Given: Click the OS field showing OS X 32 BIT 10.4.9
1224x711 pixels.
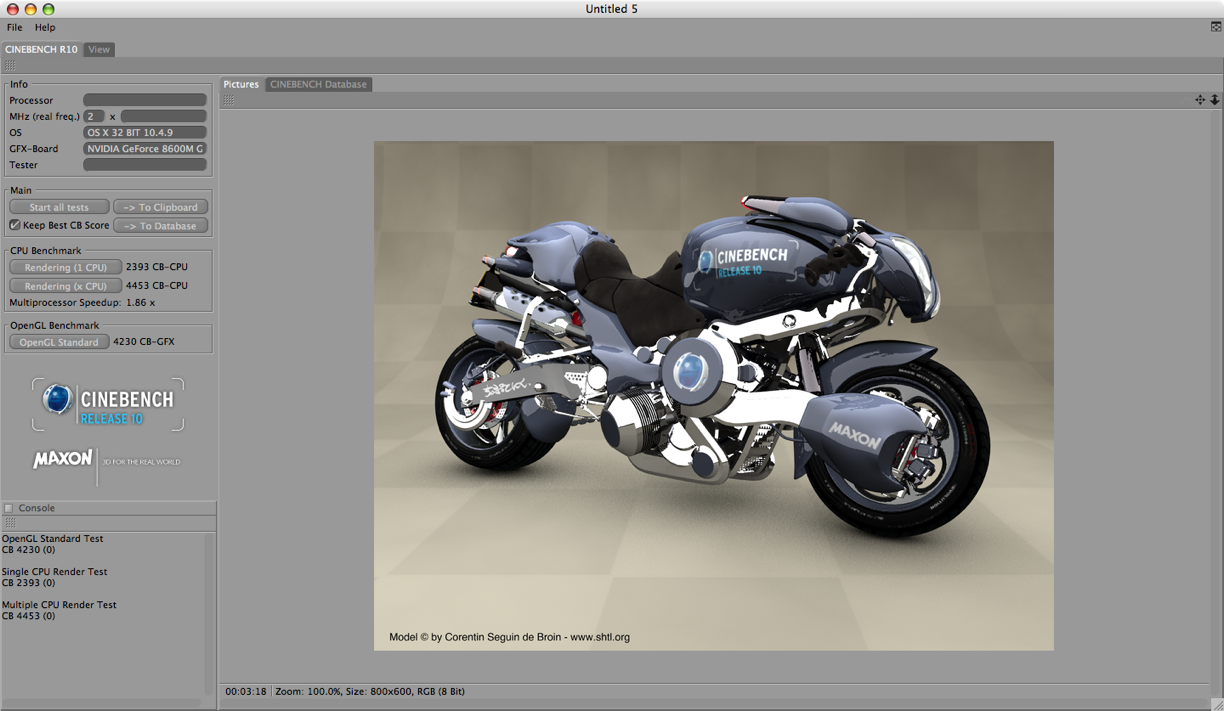Looking at the screenshot, I should tap(145, 132).
